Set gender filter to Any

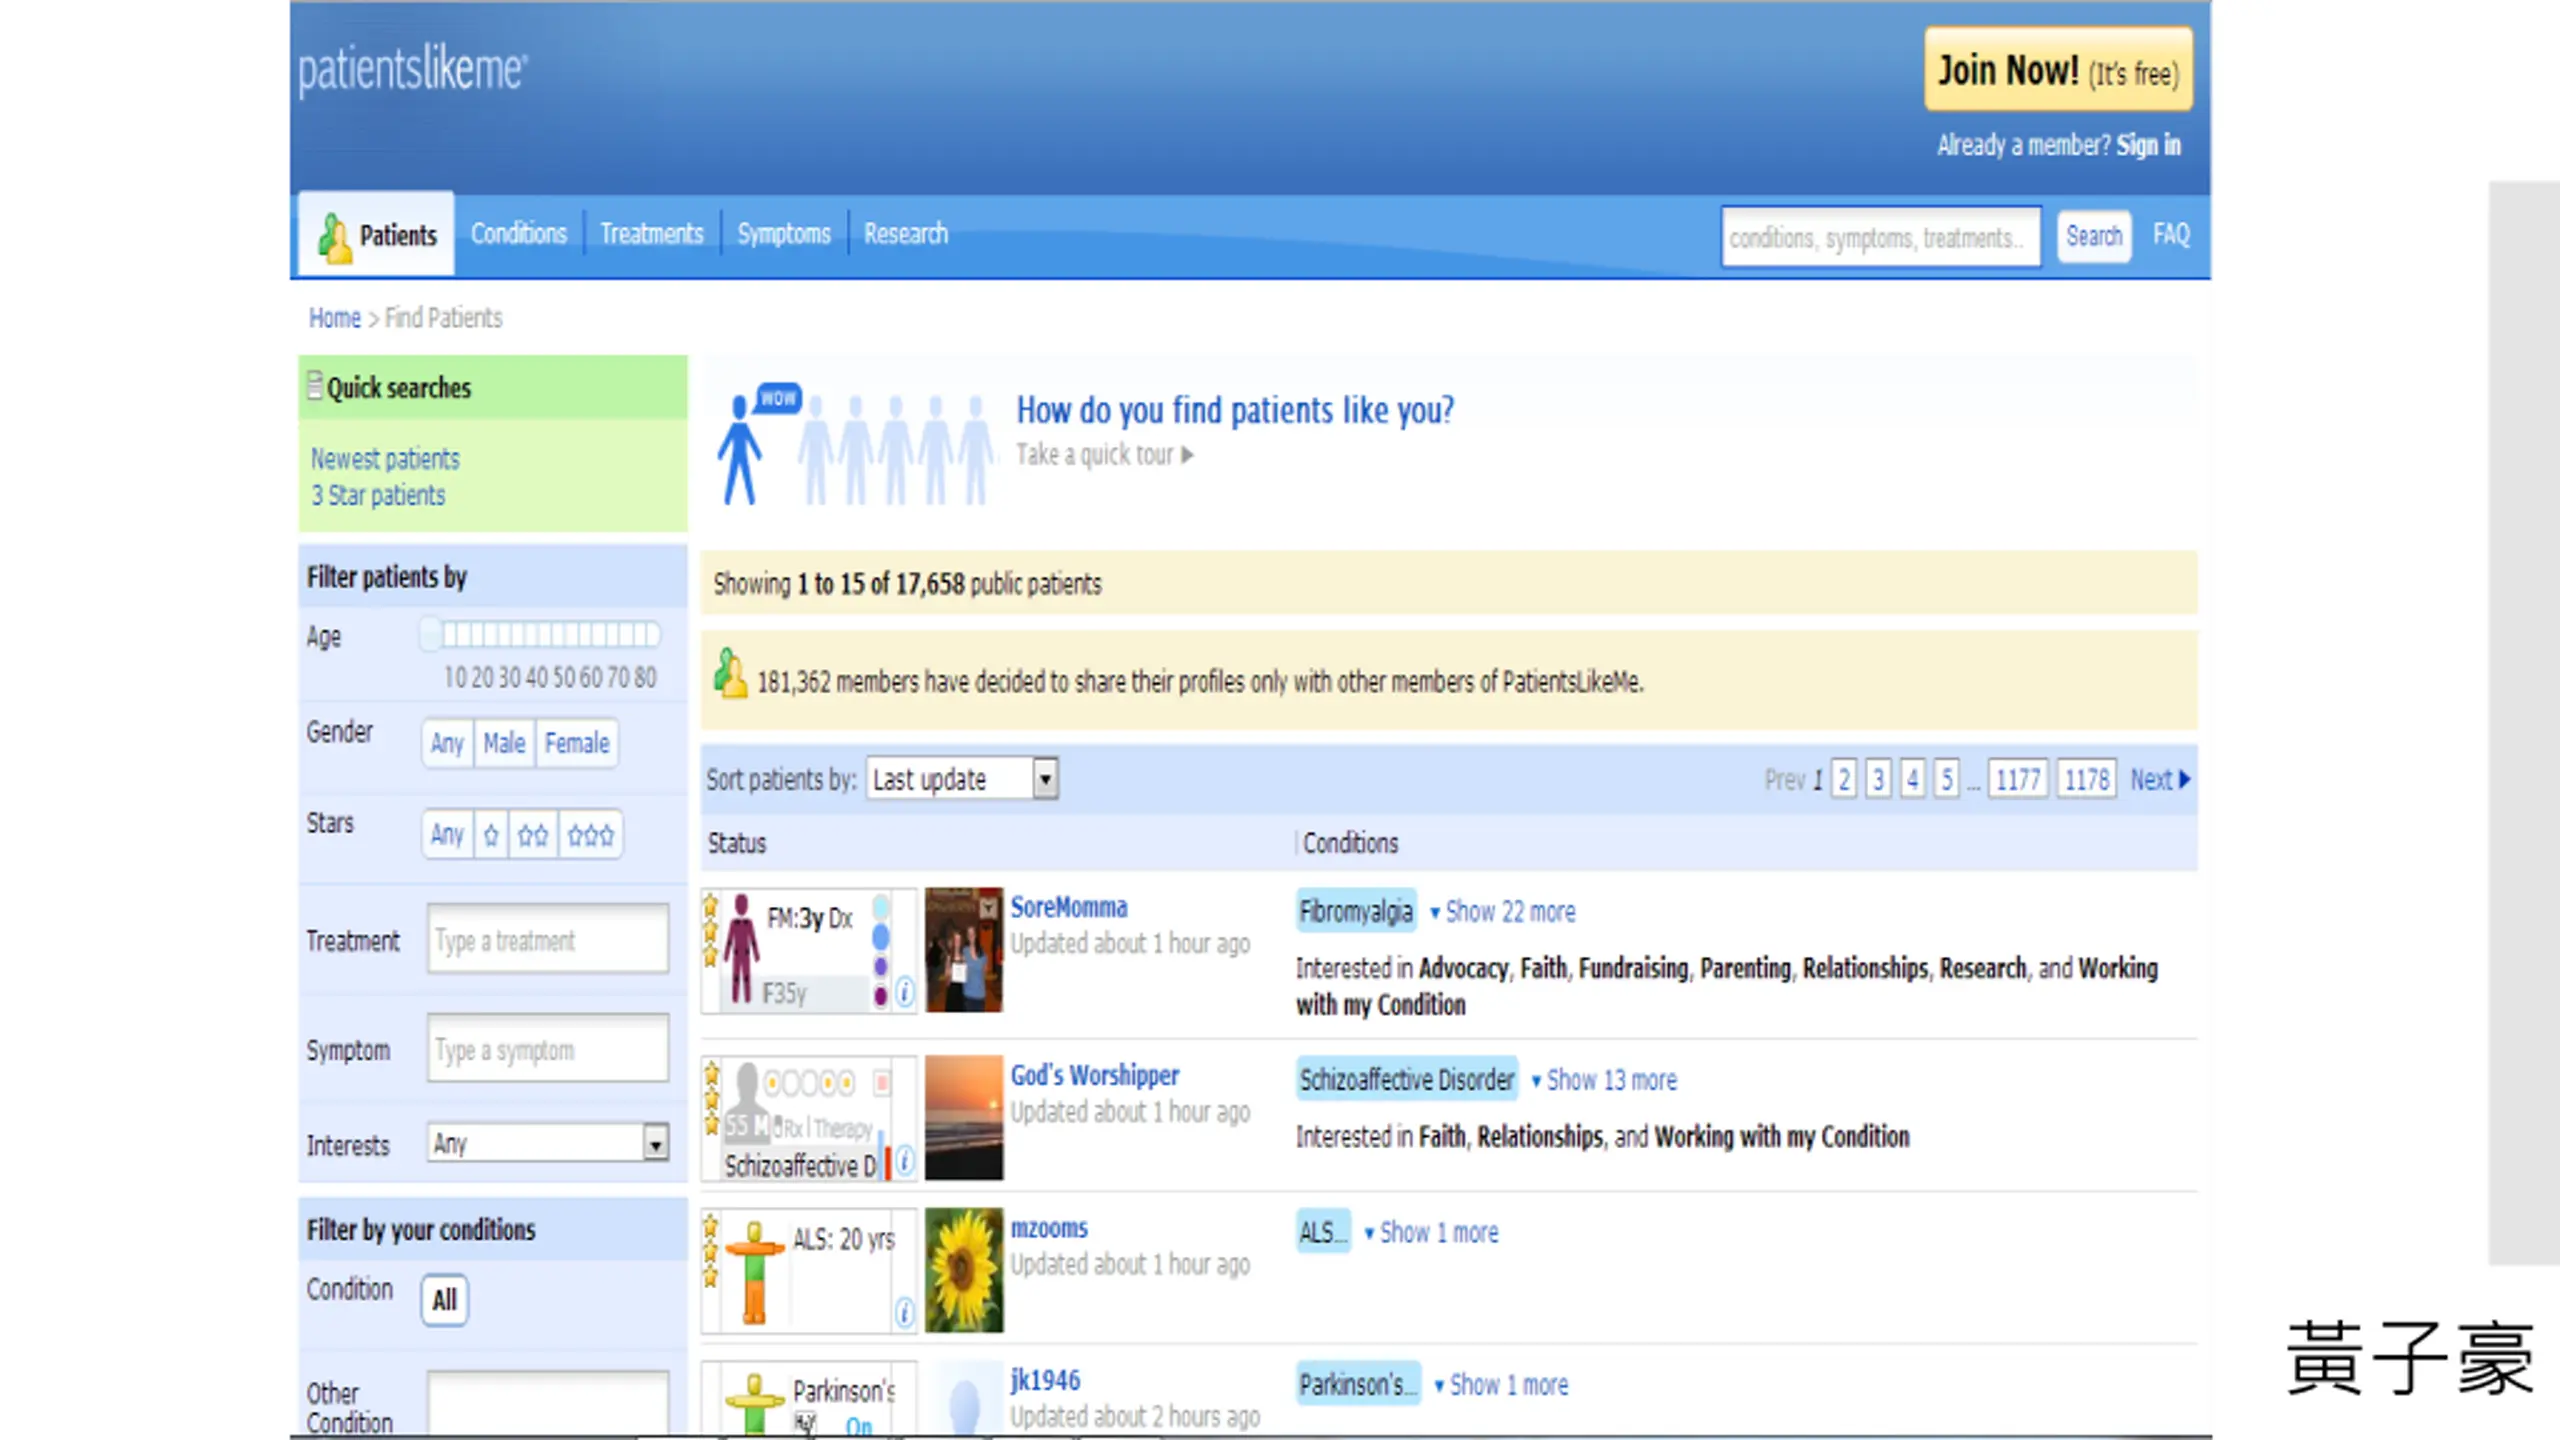(x=447, y=743)
